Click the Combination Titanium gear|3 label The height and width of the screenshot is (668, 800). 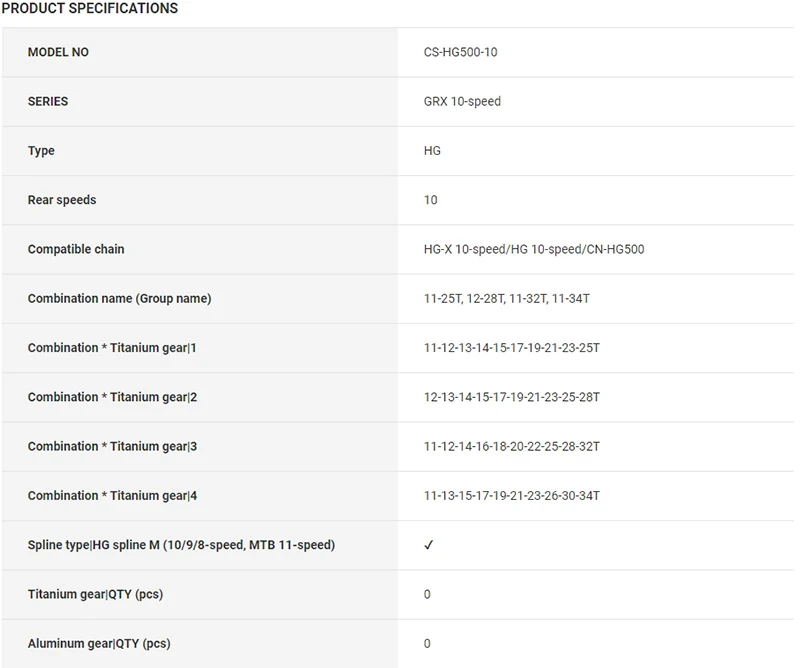click(x=112, y=446)
